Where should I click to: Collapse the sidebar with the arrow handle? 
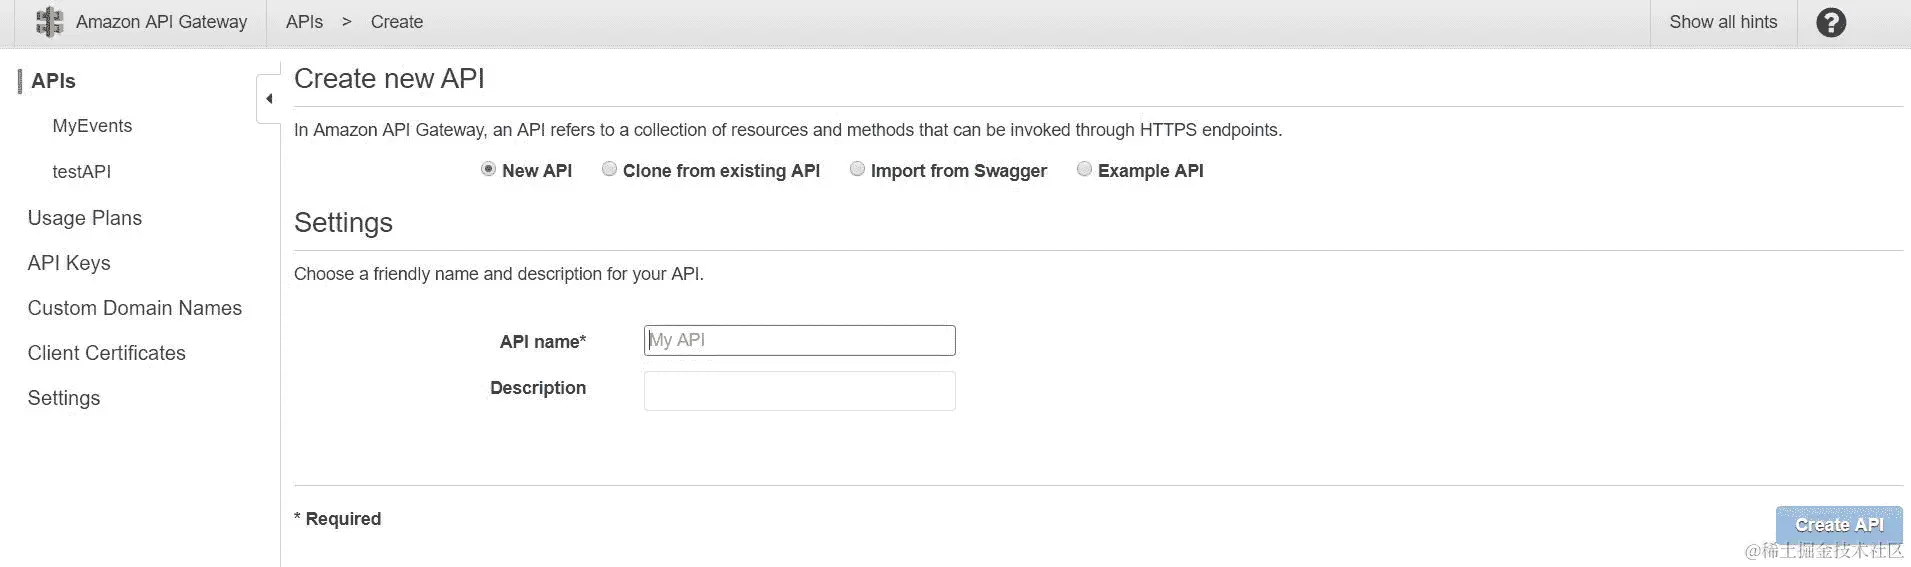coord(268,99)
